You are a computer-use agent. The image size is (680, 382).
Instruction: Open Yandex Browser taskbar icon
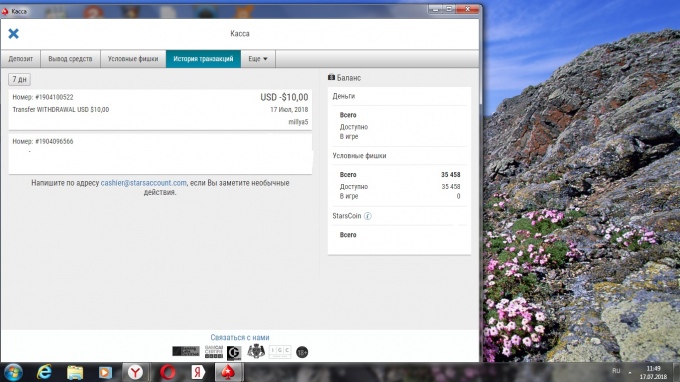[135, 372]
